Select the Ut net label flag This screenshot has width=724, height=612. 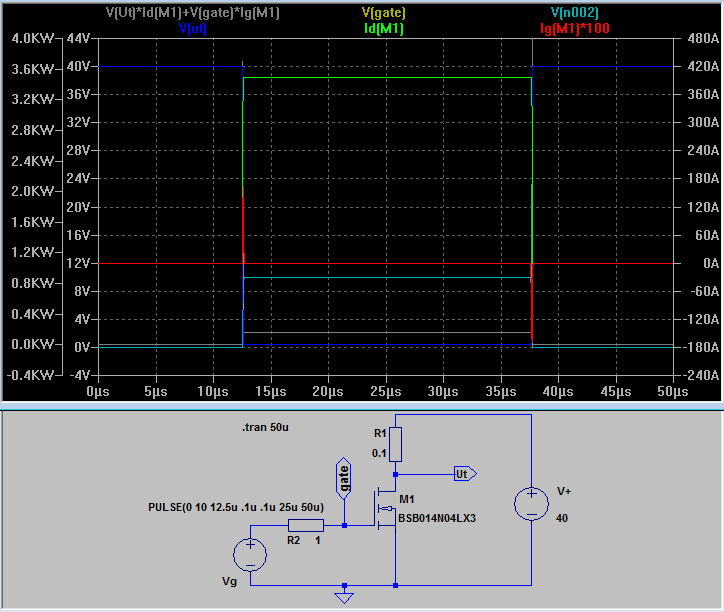click(465, 474)
